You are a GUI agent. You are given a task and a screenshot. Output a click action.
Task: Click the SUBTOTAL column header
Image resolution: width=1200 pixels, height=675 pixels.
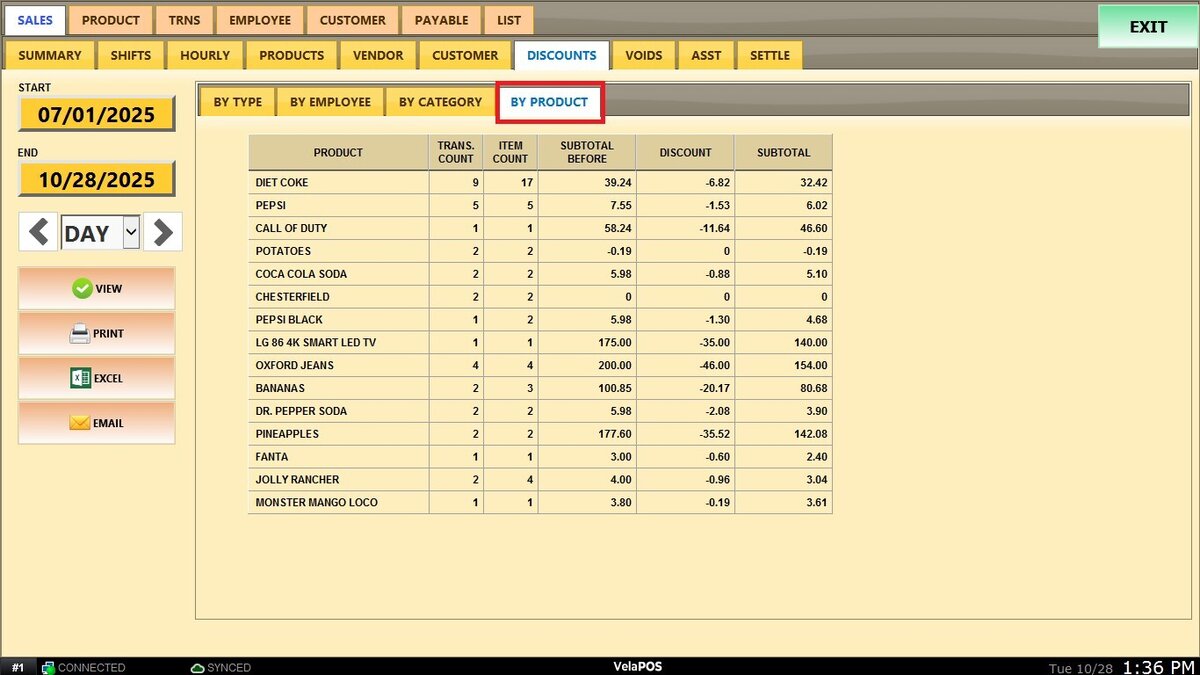click(783, 152)
